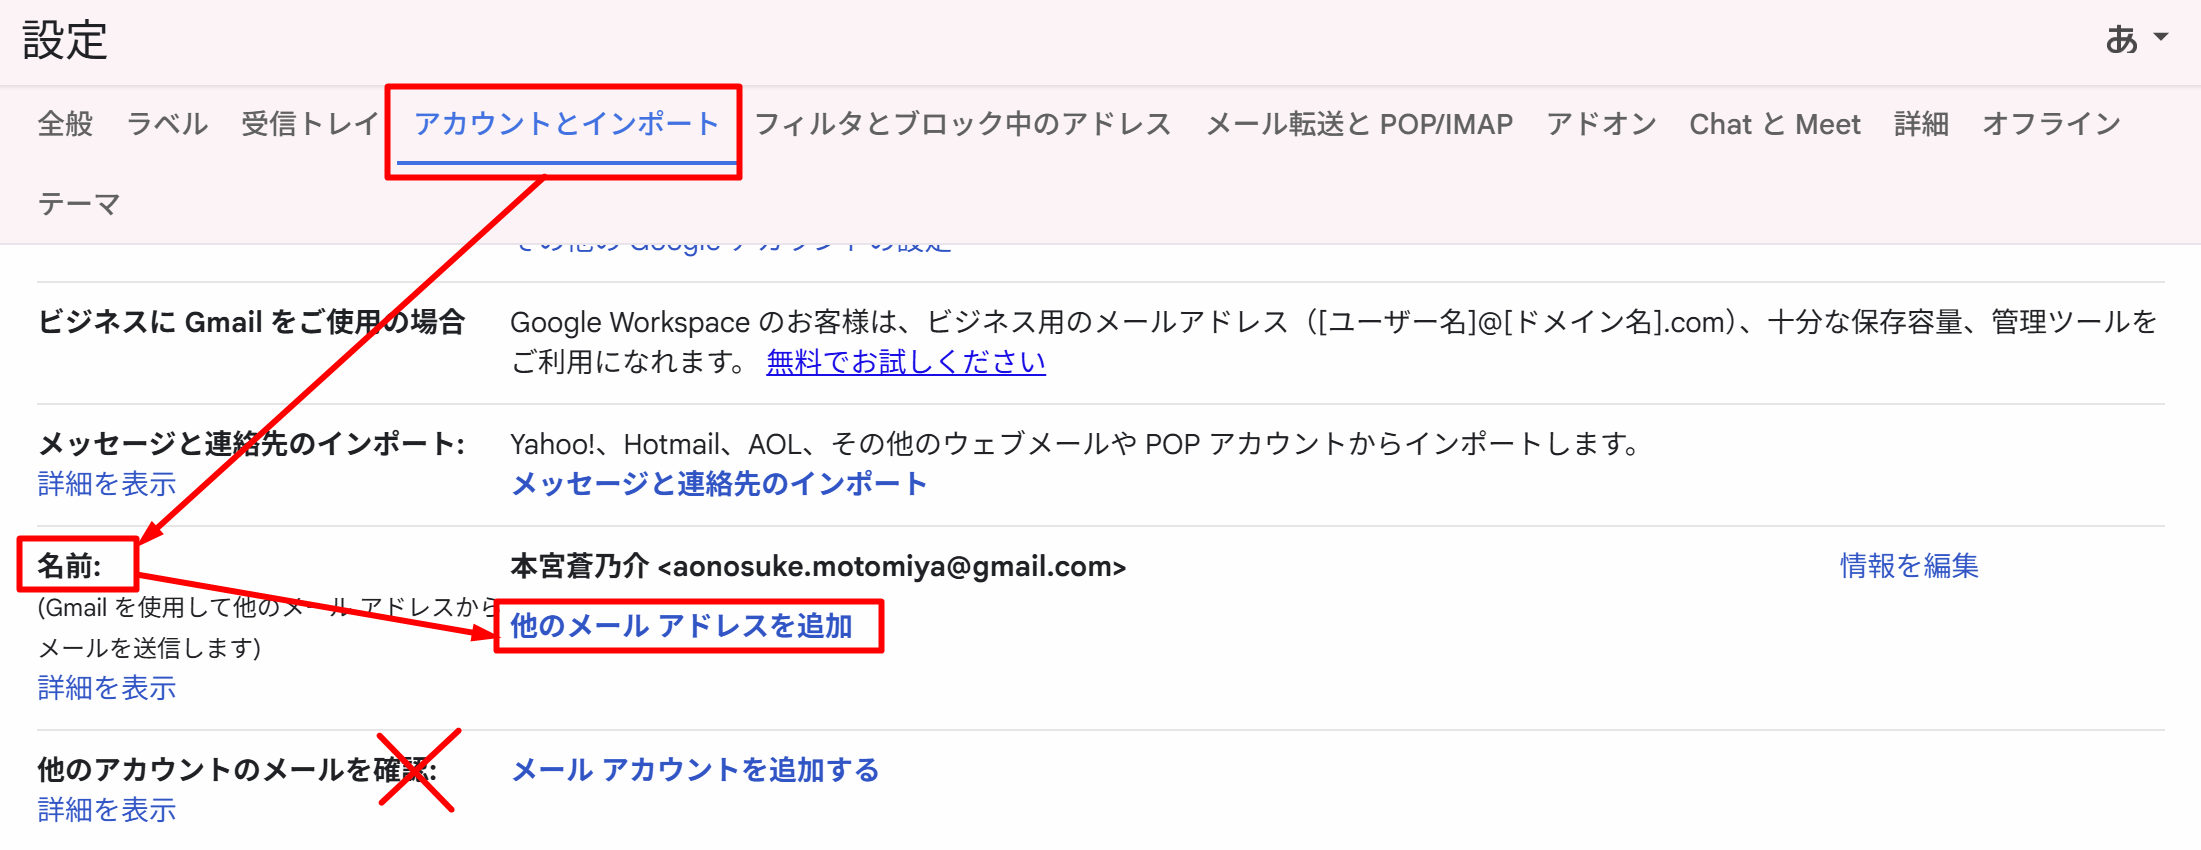Go to フィルタとブロック中のアドレス tab
This screenshot has width=2201, height=850.
[x=962, y=124]
